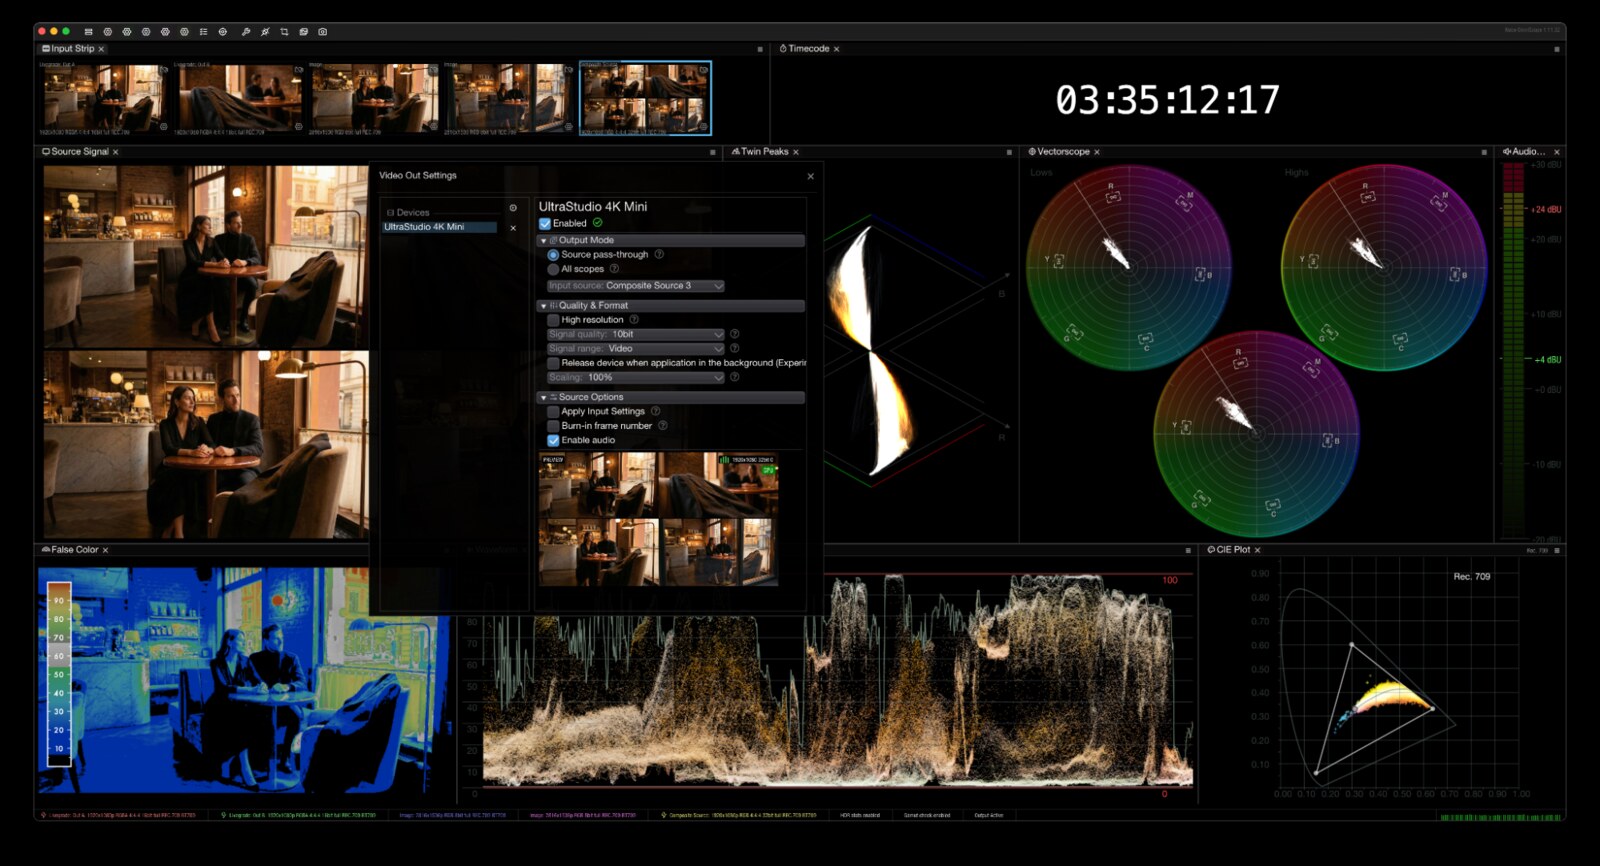Click the false color percentage scale legend

coord(60,674)
